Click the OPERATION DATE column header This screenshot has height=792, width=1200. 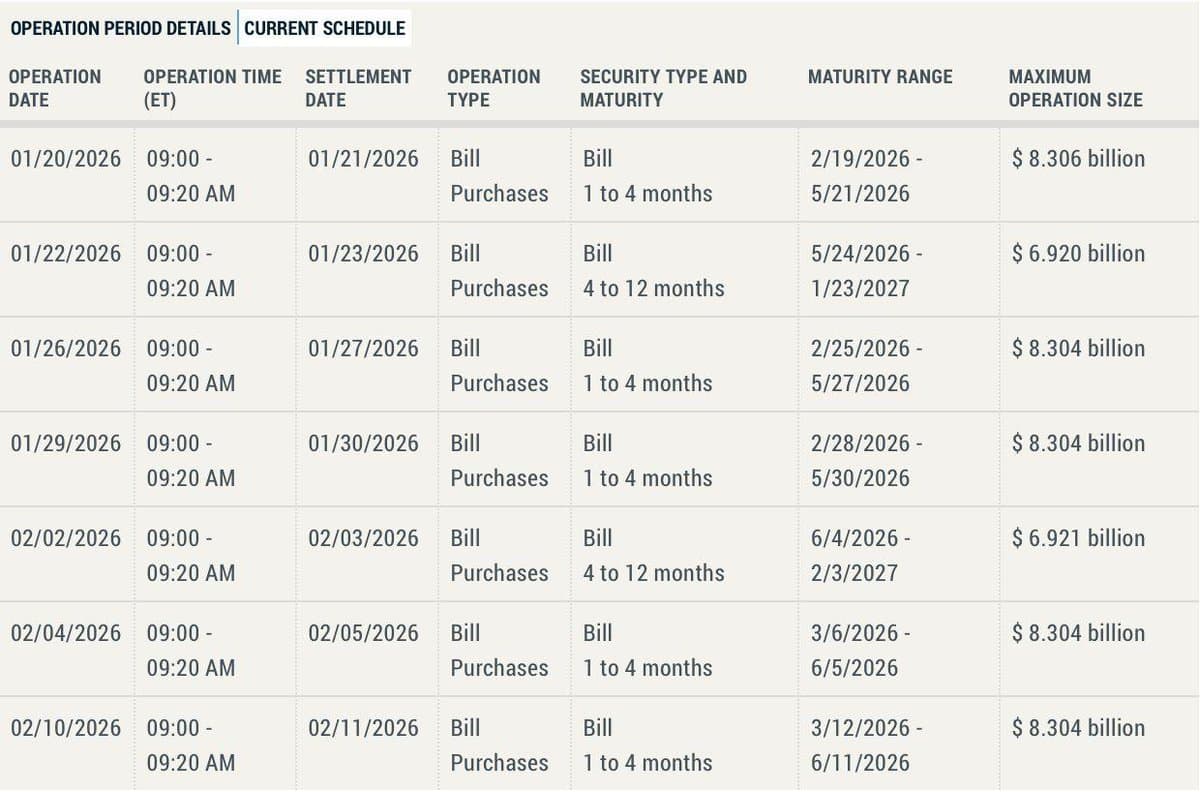point(55,88)
